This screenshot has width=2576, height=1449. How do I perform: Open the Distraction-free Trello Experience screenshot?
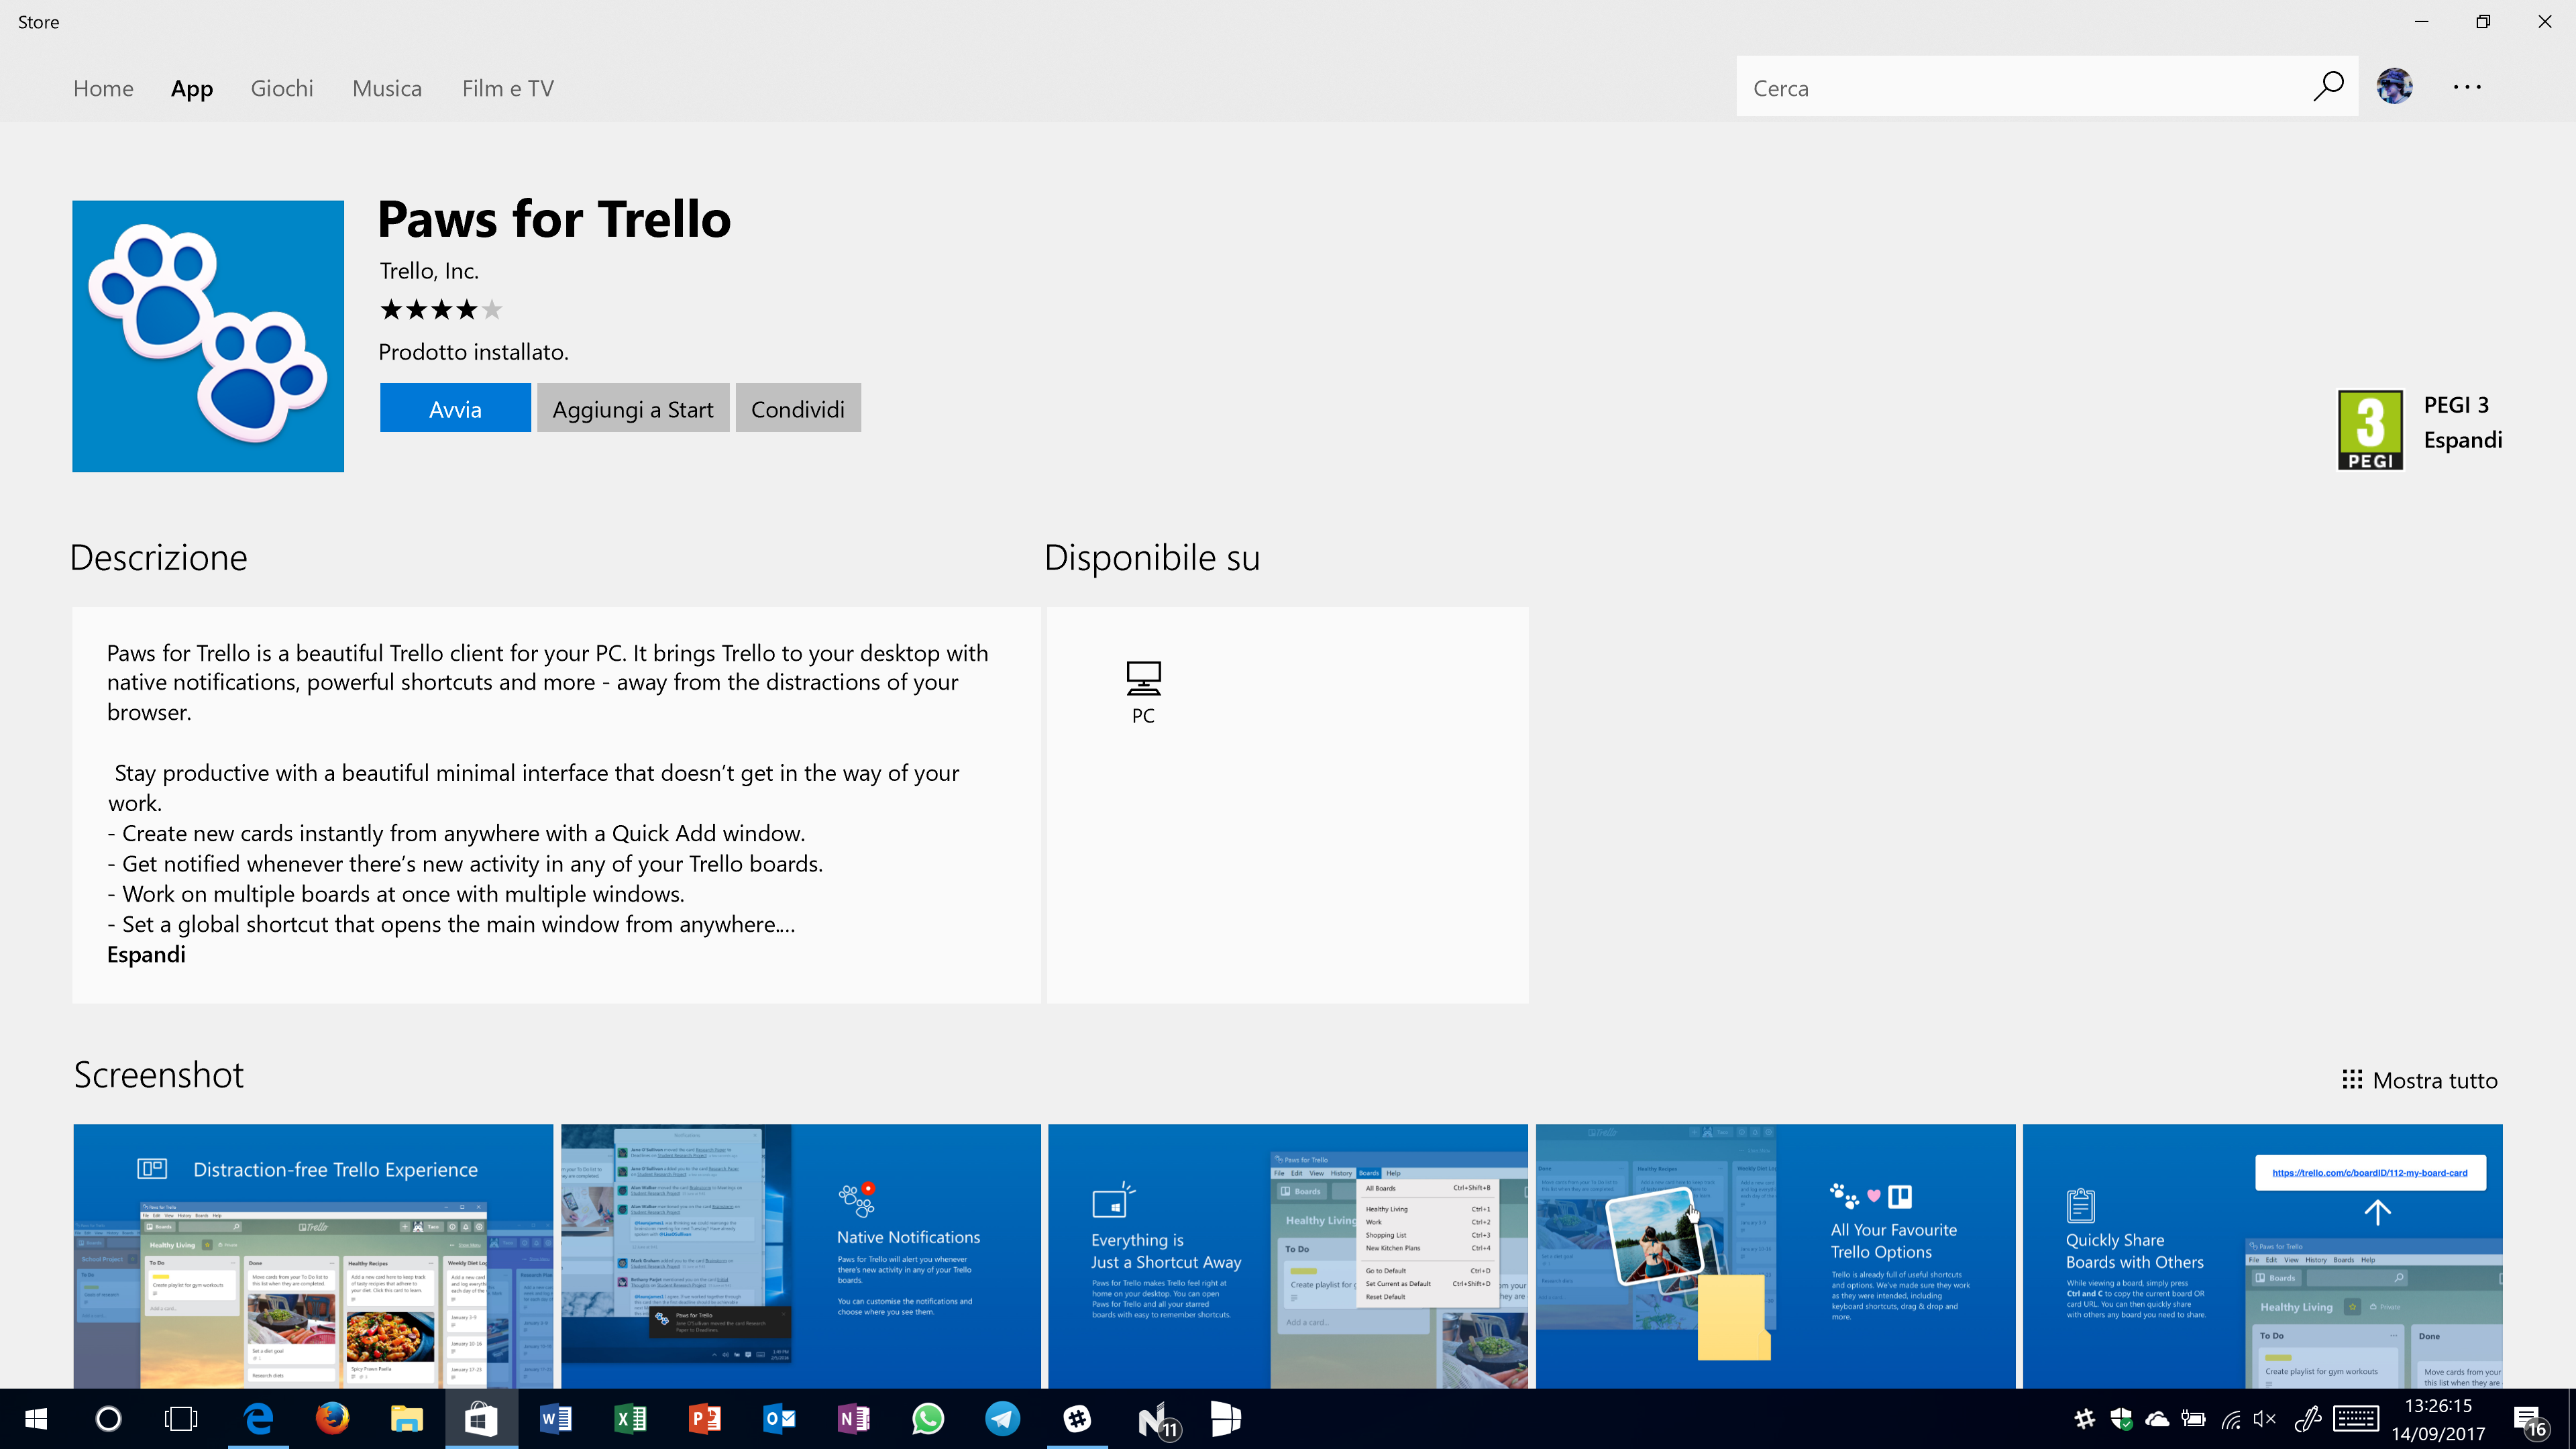313,1256
